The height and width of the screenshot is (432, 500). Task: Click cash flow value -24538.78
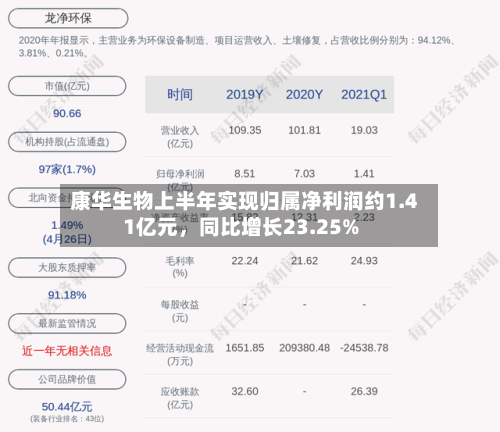click(x=364, y=348)
